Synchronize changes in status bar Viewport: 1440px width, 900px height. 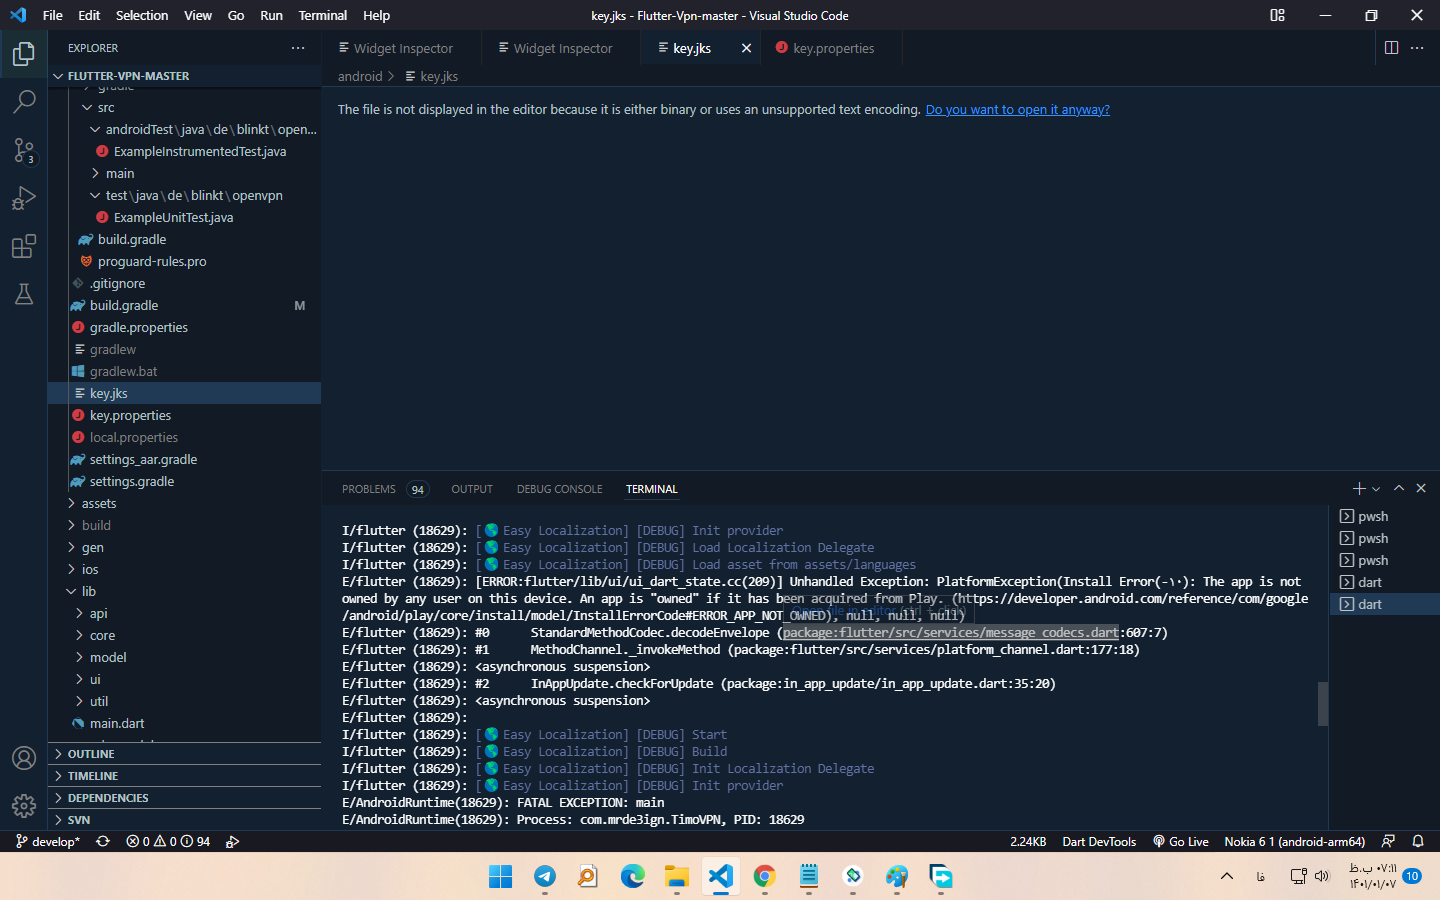pyautogui.click(x=103, y=842)
